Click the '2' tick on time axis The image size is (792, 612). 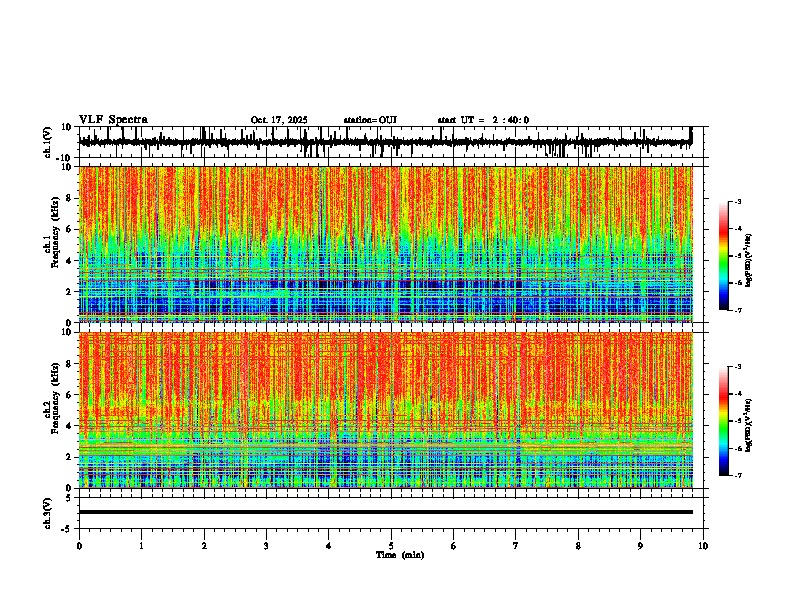click(x=204, y=546)
